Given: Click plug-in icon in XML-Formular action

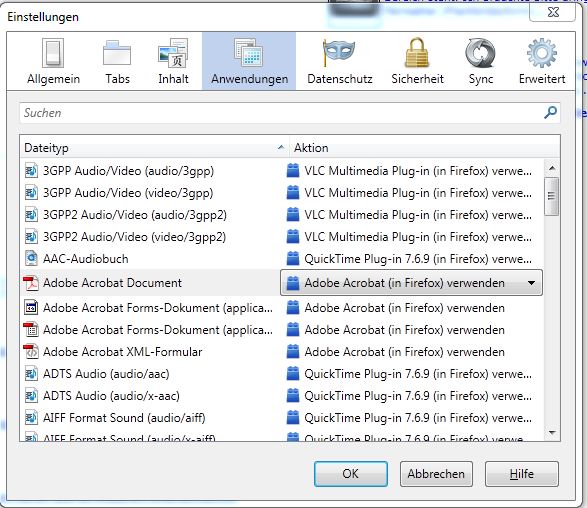Looking at the screenshot, I should 293,352.
